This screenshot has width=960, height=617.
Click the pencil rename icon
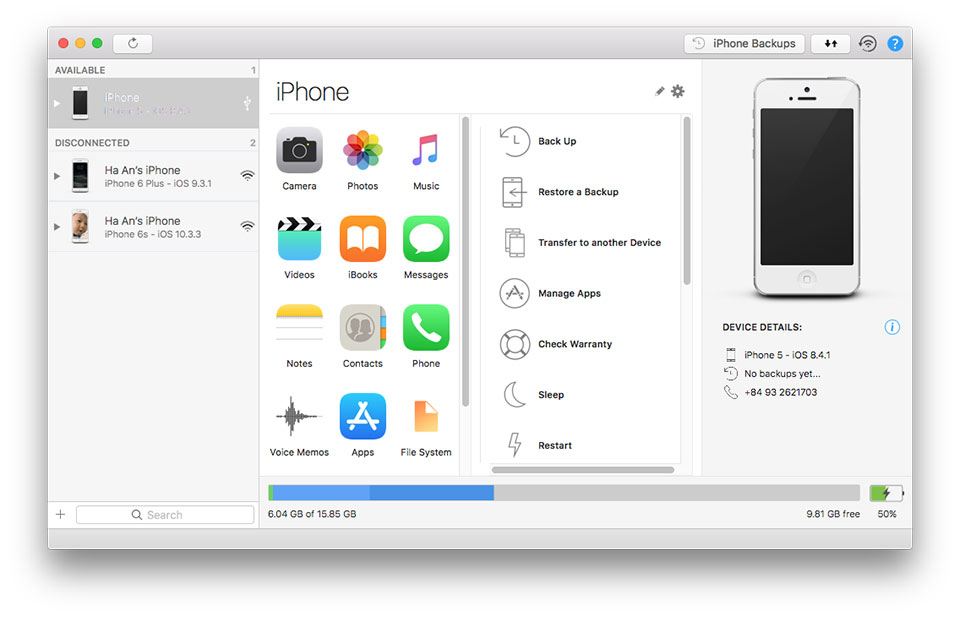659,91
